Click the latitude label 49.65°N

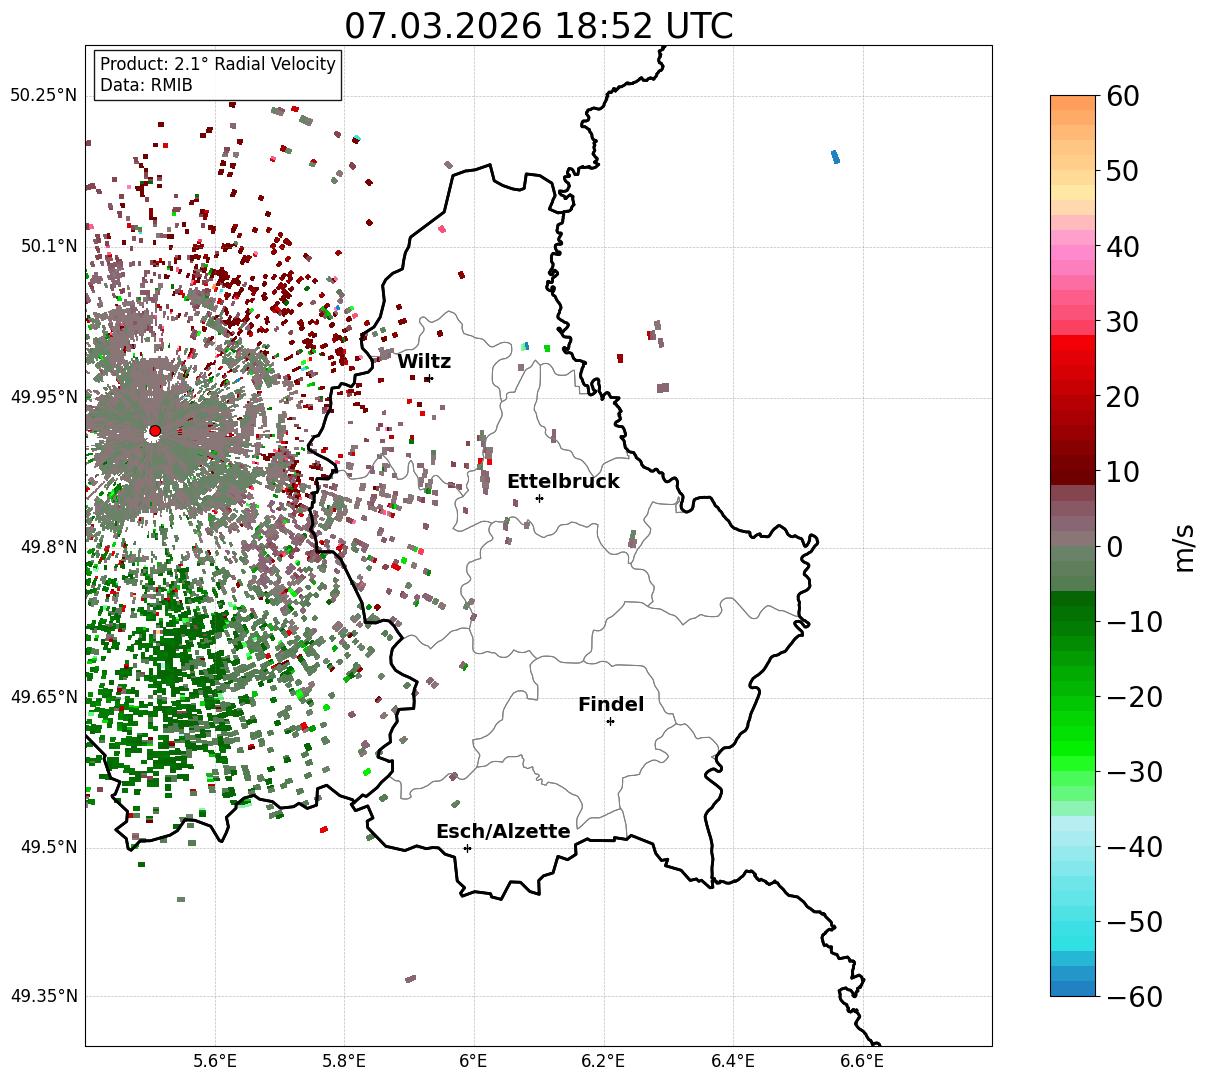(x=43, y=697)
